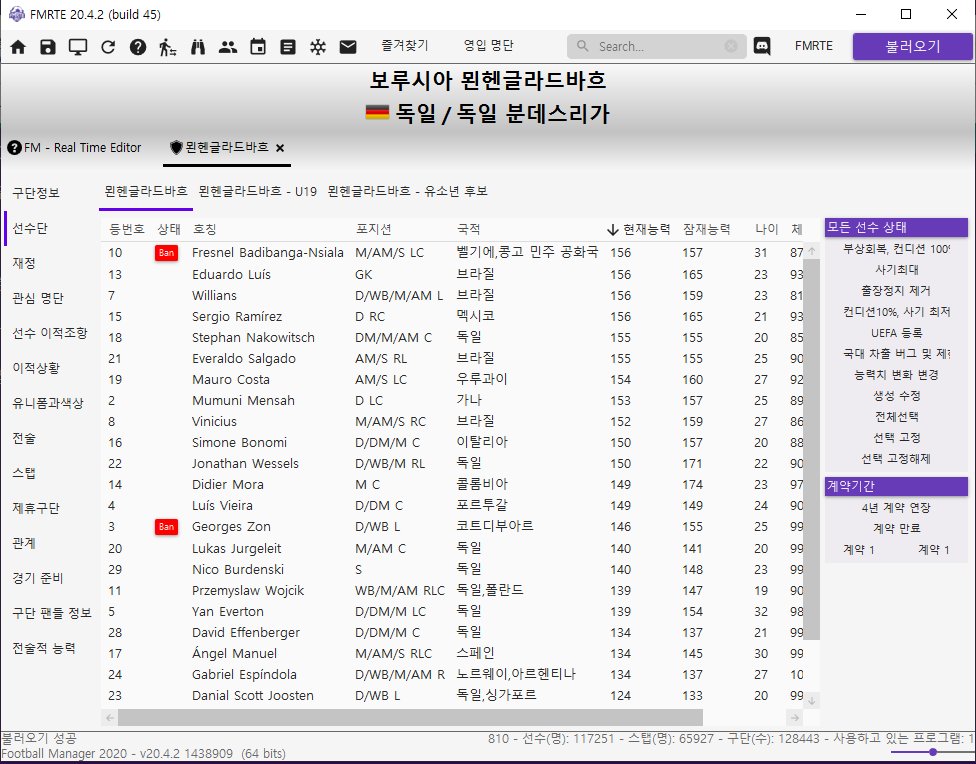Click the binoculars scout icon

click(198, 47)
